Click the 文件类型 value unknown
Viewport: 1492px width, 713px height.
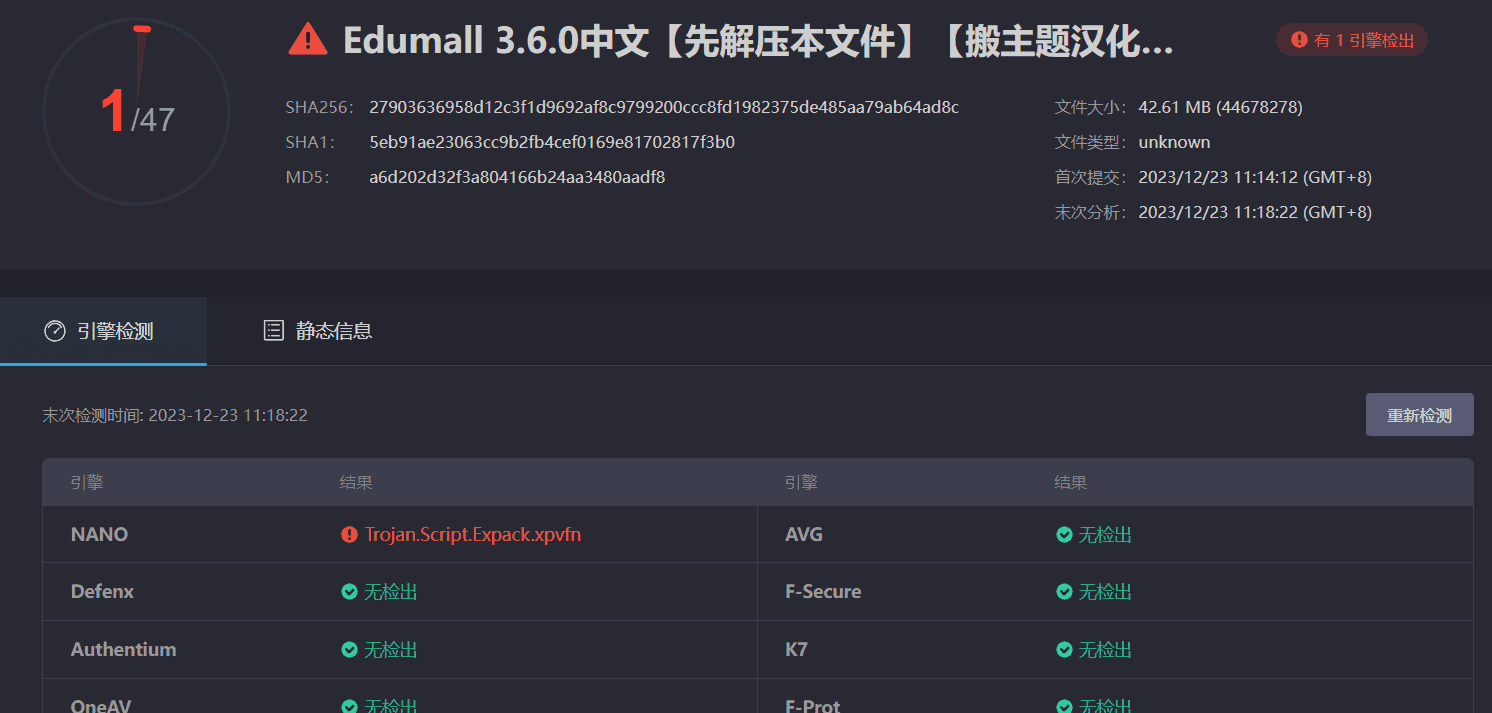[1174, 142]
